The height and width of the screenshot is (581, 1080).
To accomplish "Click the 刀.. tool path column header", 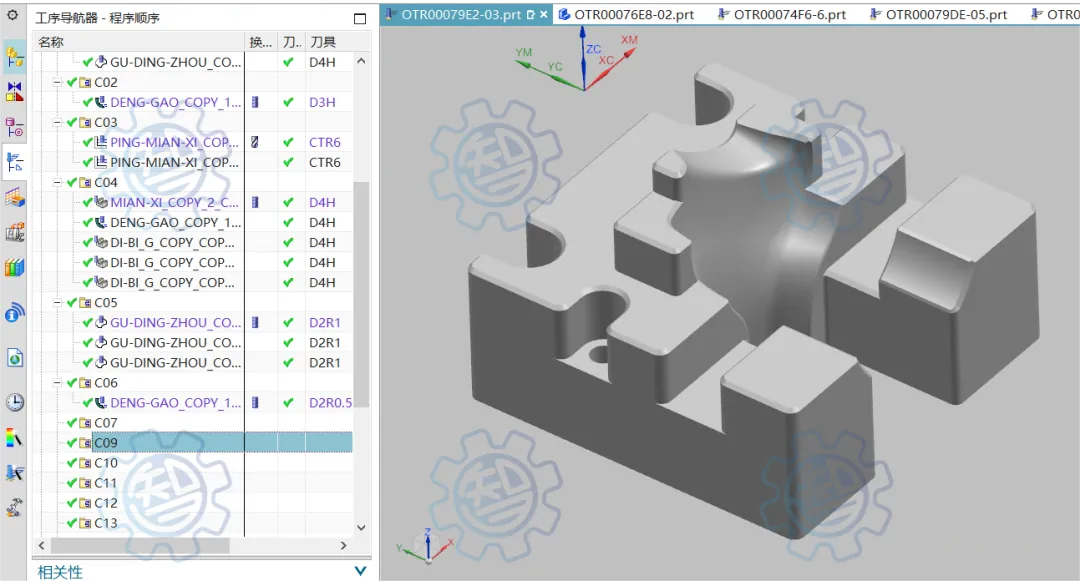I will (292, 42).
